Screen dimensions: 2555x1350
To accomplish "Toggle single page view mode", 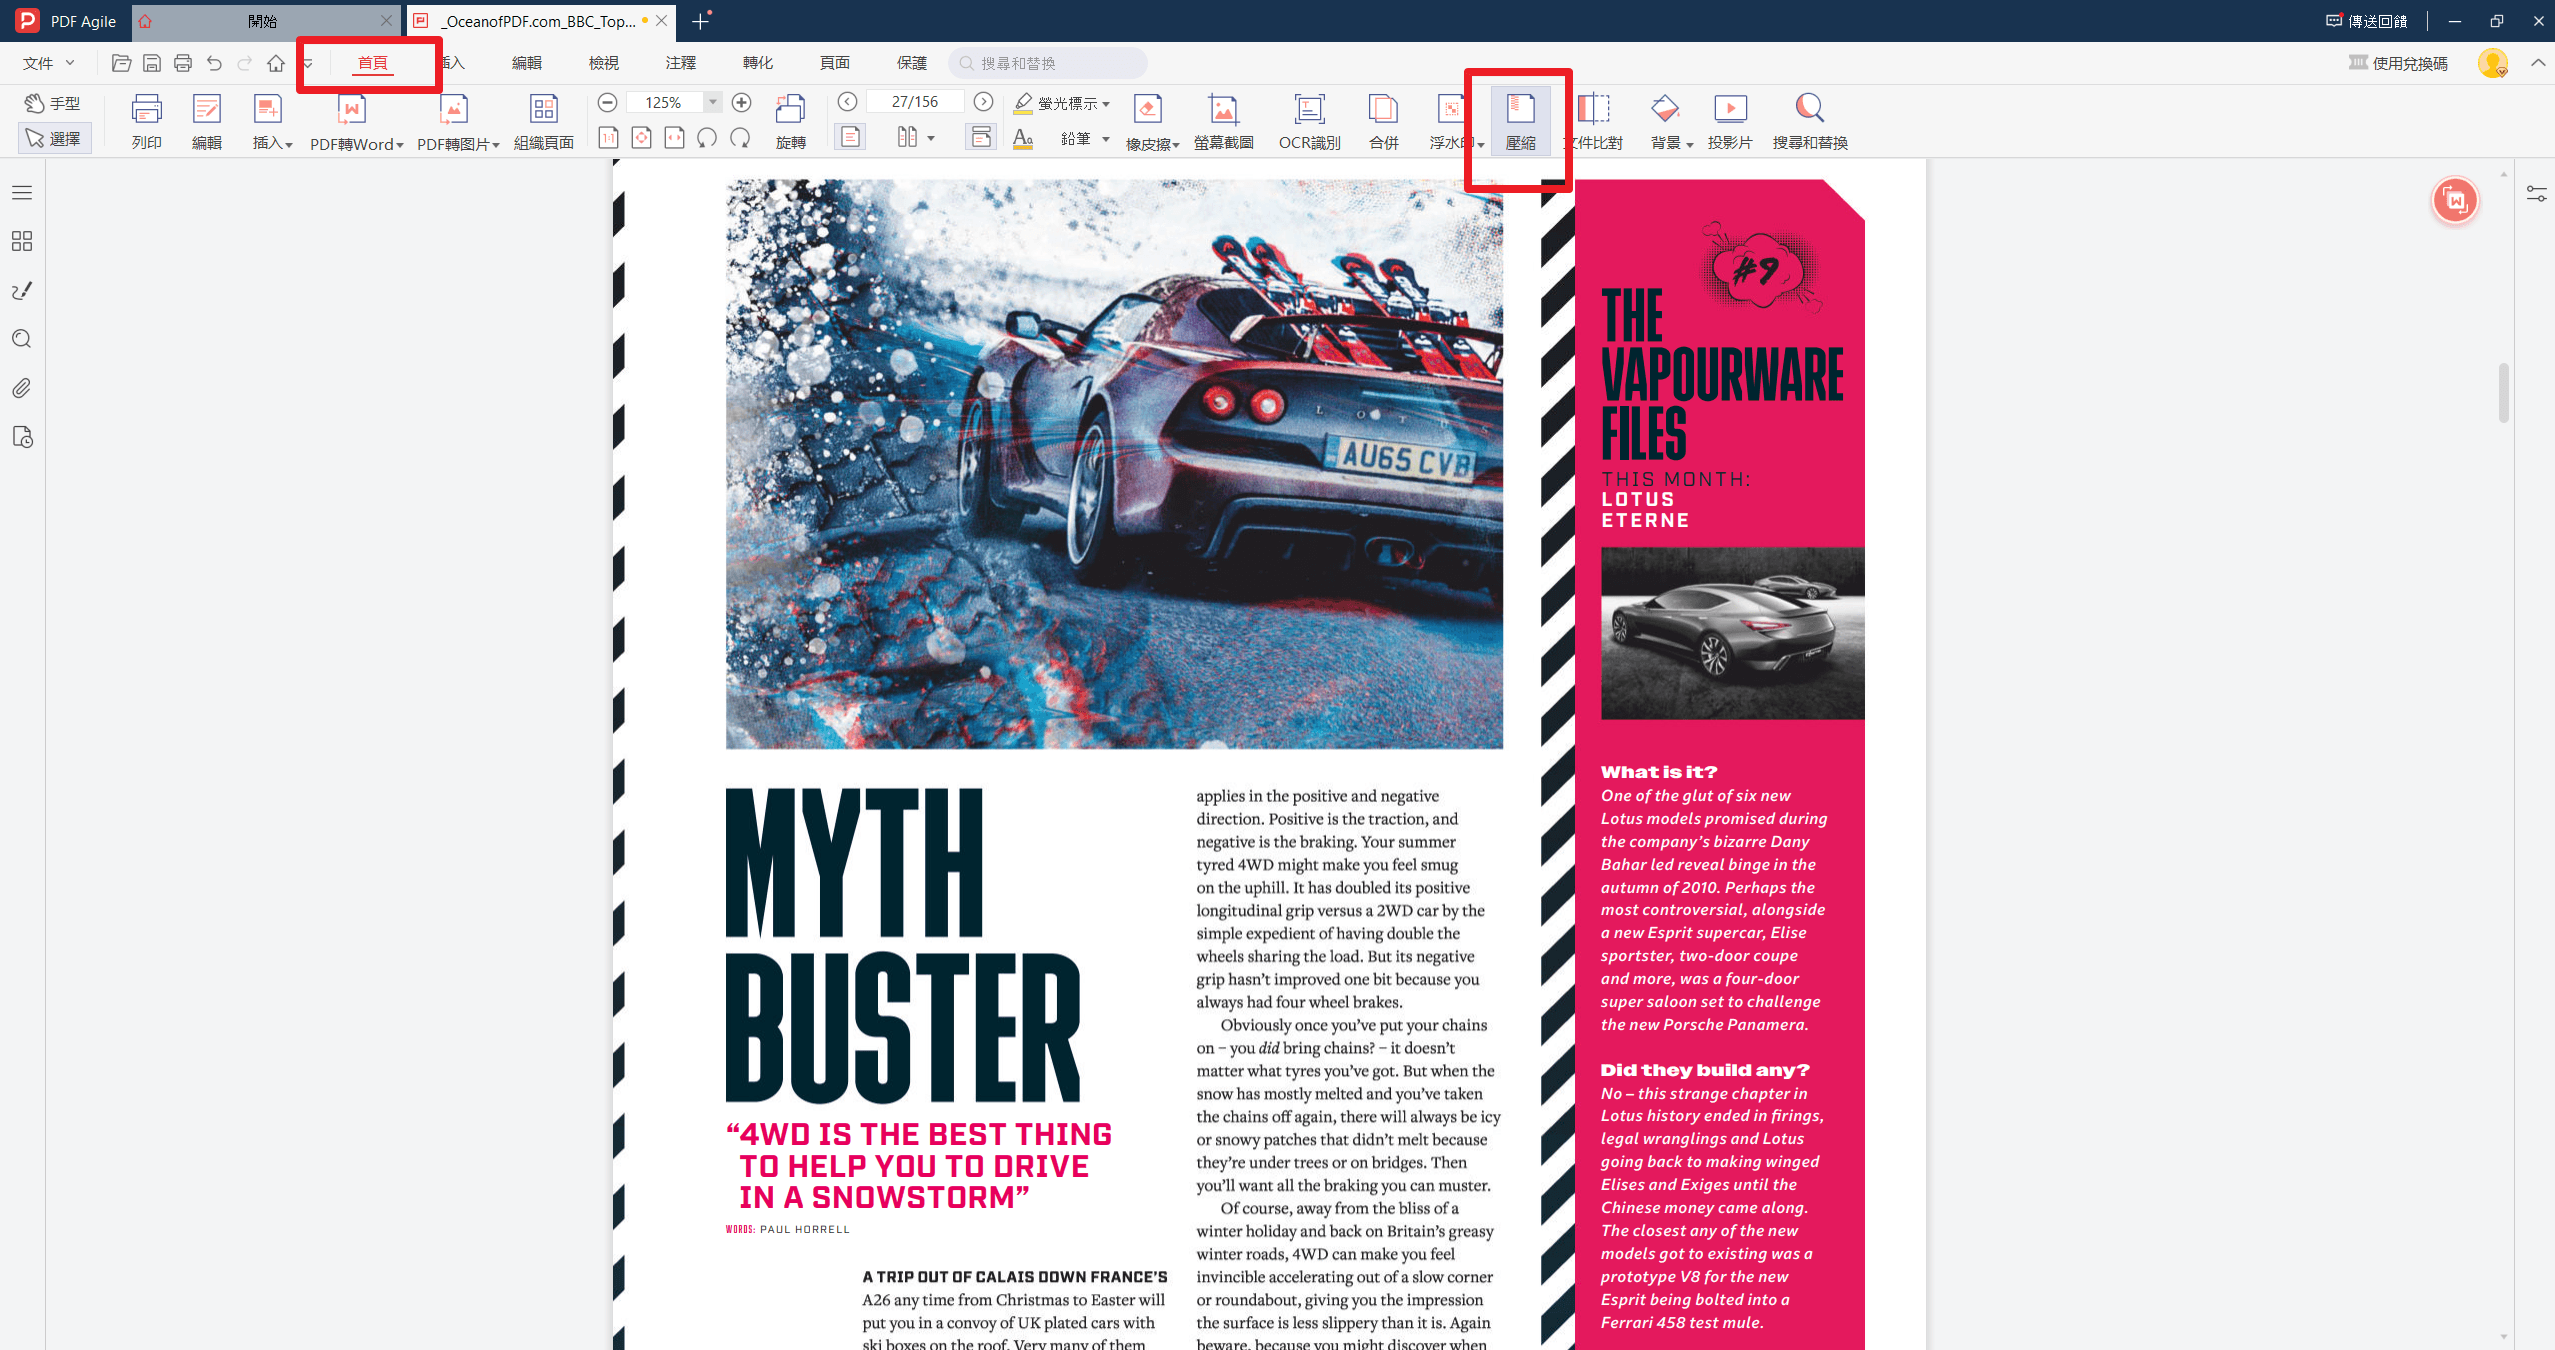I will [849, 137].
